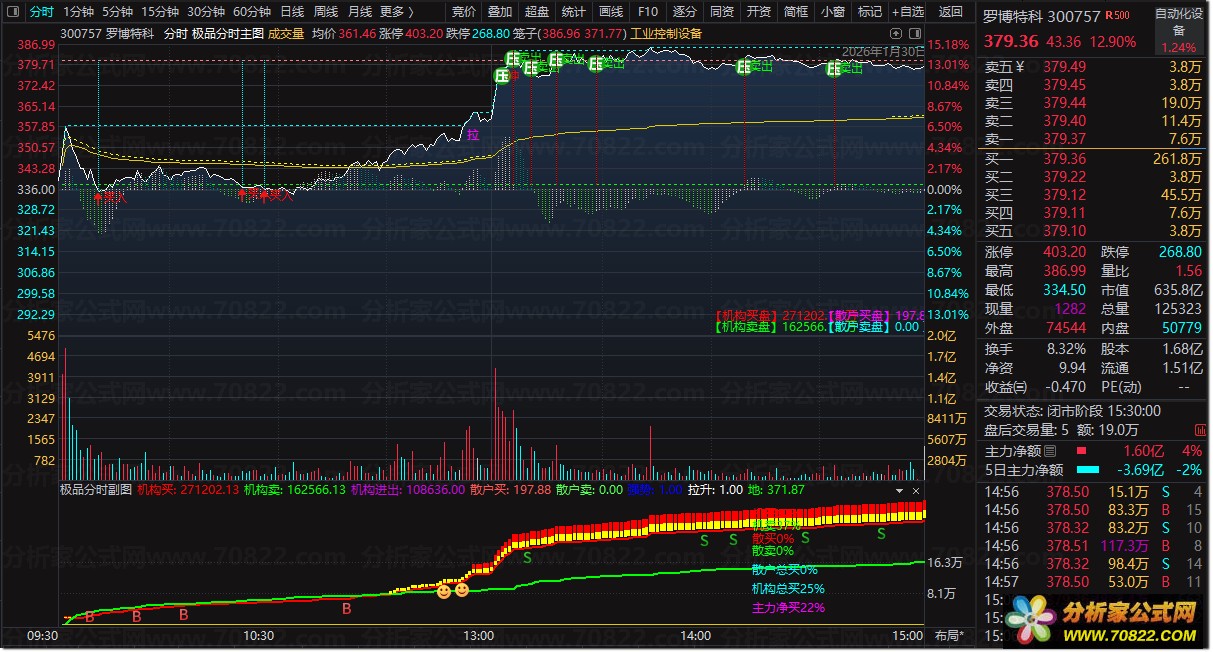Click the 14:57 tick row at 378.50

pos(1095,582)
